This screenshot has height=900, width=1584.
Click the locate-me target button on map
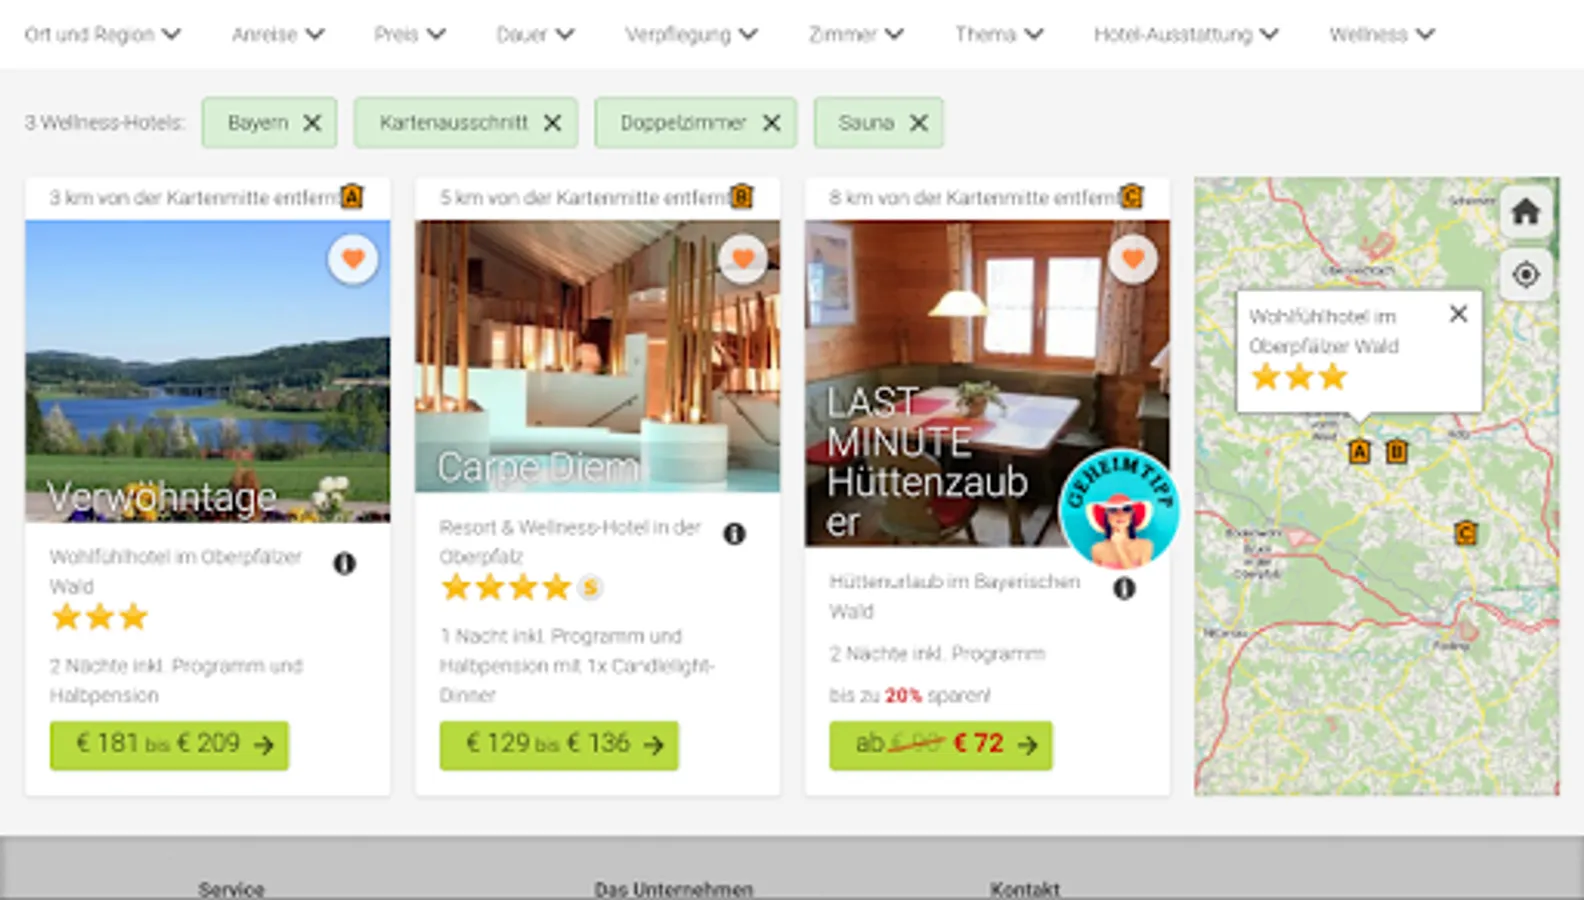pos(1525,274)
